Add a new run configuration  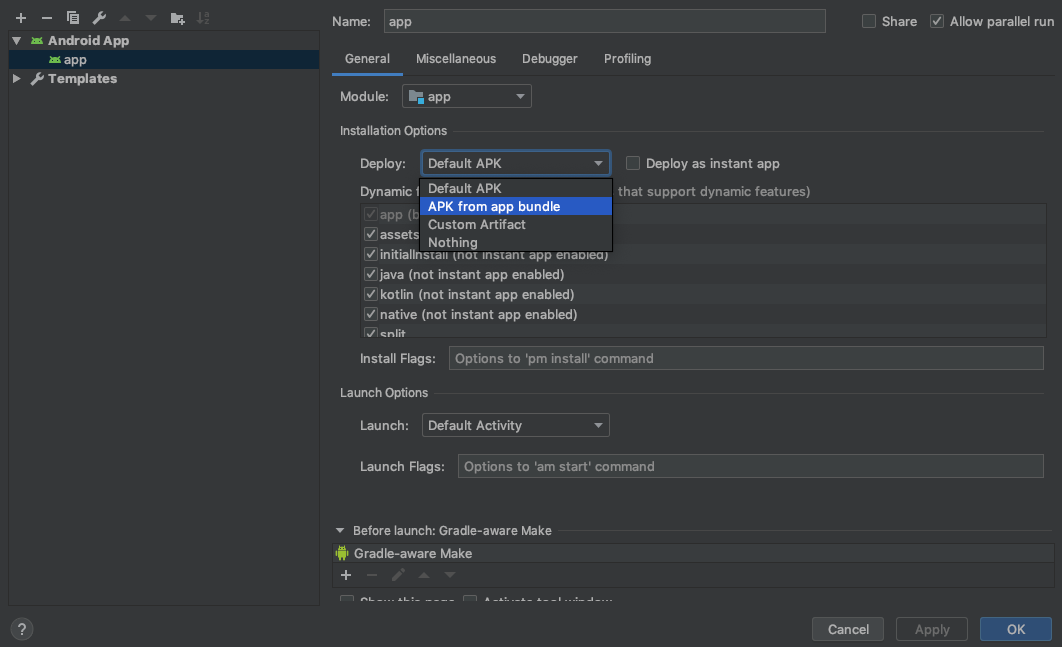(x=21, y=18)
